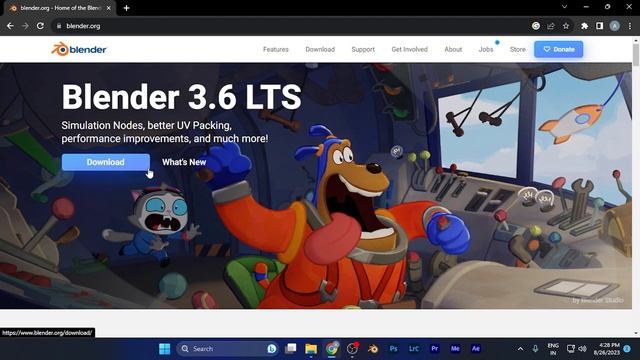The height and width of the screenshot is (360, 640).
Task: Click the padlock site info icon
Action: click(x=59, y=26)
